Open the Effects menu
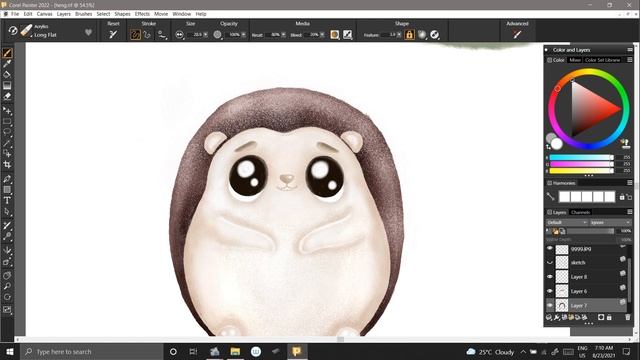Viewport: 640px width, 360px height. coord(142,14)
